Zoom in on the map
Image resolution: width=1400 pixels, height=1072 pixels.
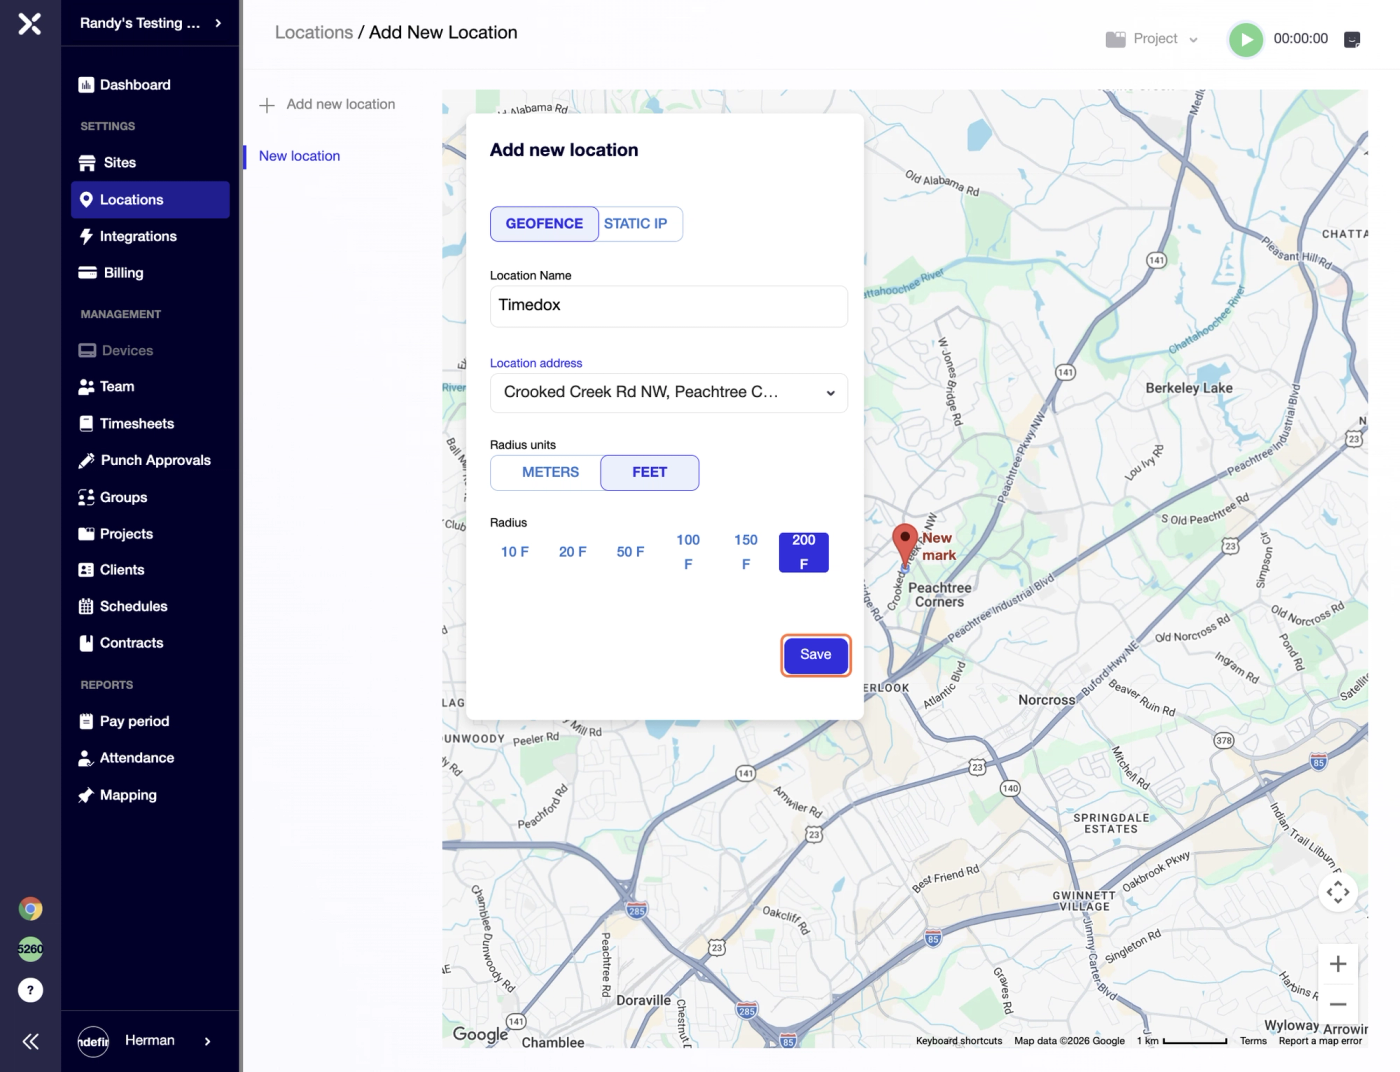(1338, 964)
